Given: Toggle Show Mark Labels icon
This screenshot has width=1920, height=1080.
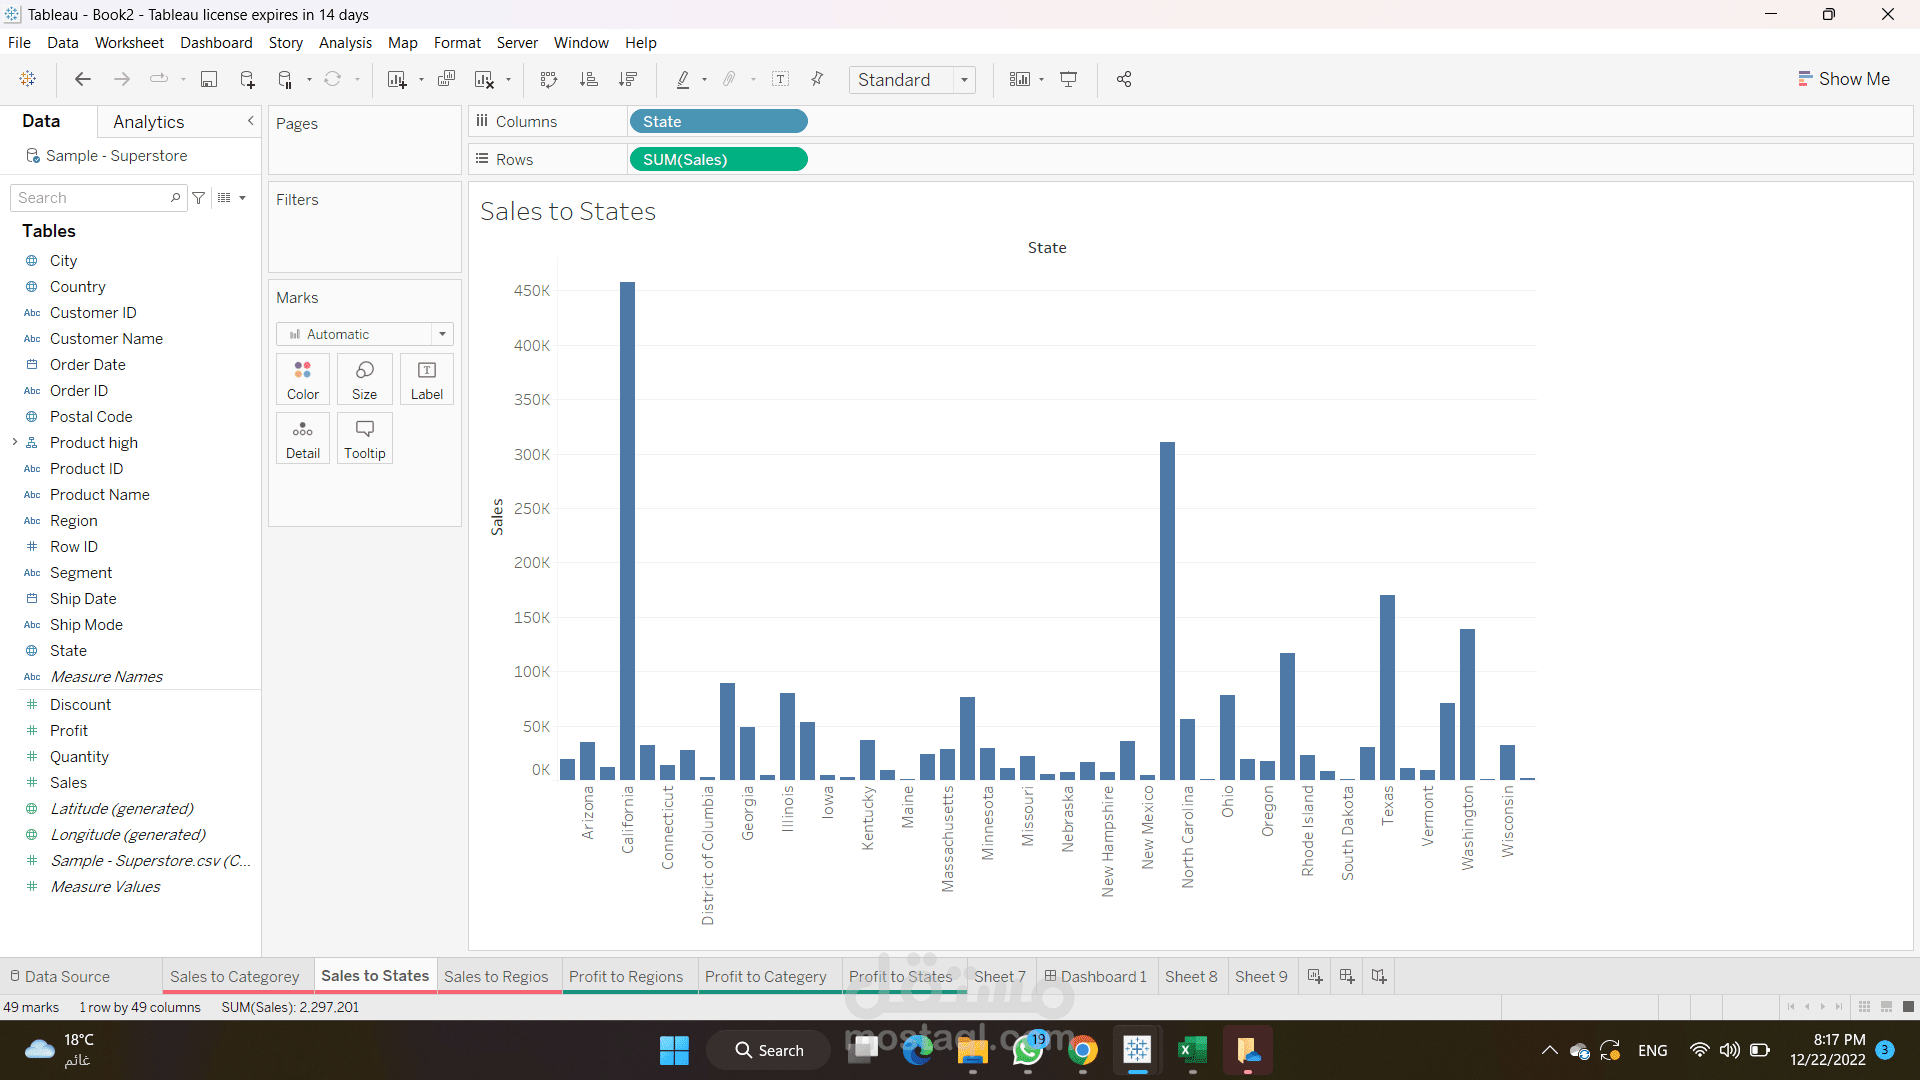Looking at the screenshot, I should click(781, 79).
